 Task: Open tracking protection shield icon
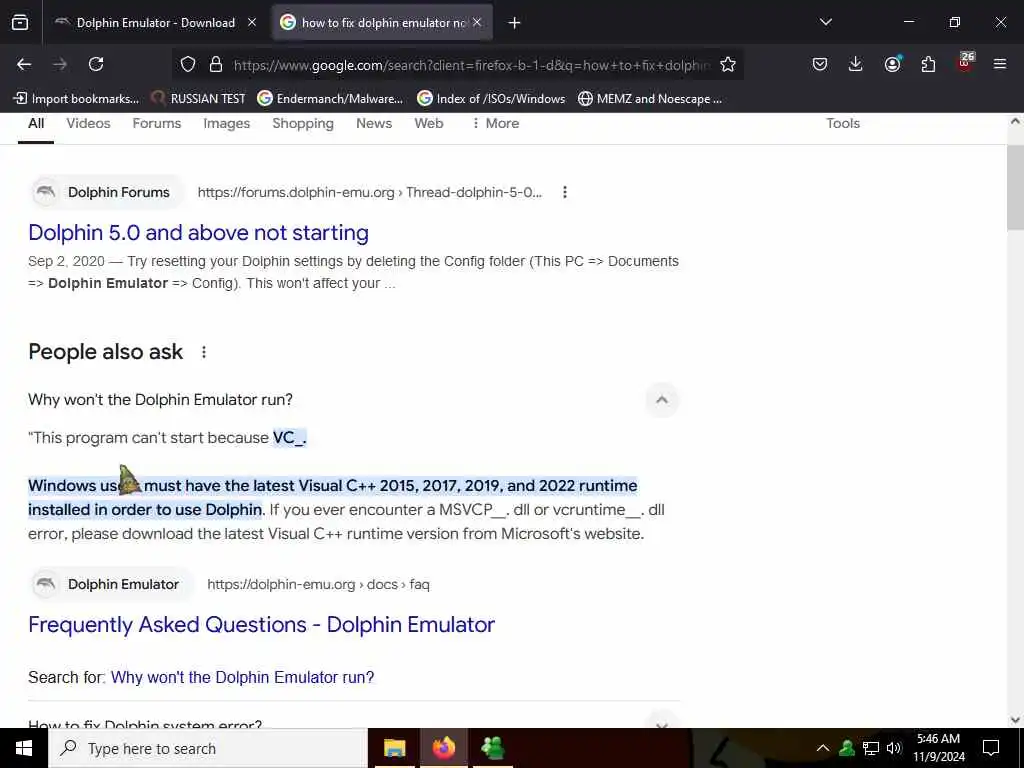(188, 64)
